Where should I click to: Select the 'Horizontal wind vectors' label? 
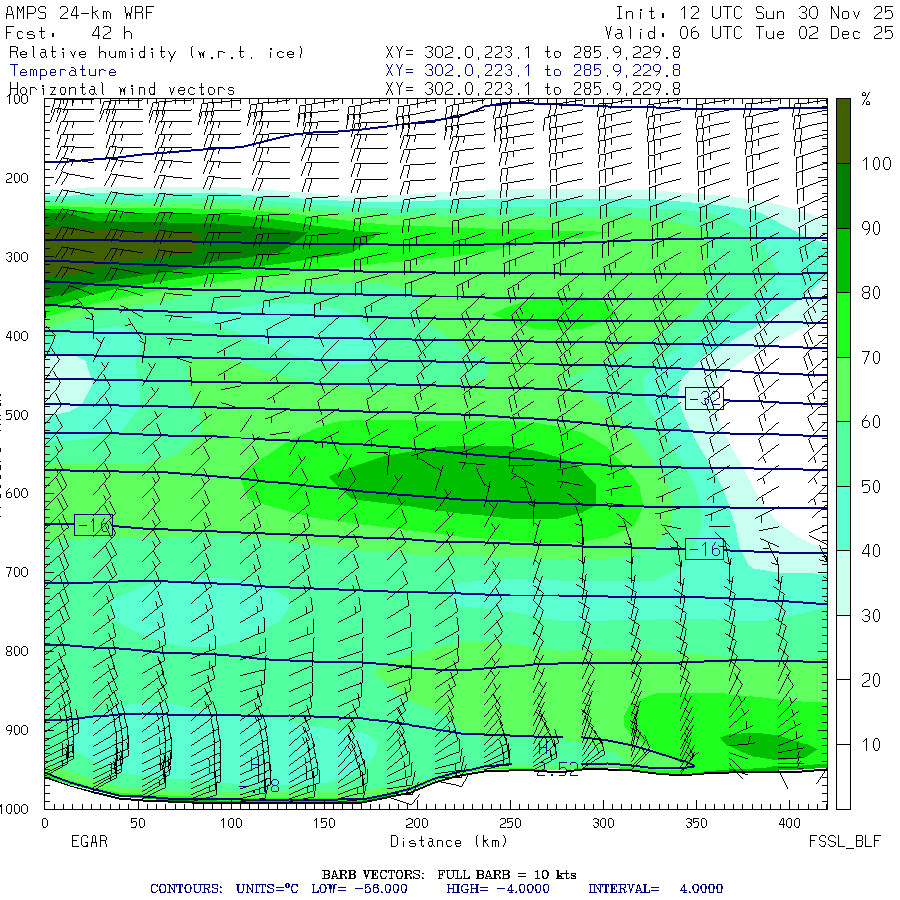click(122, 90)
